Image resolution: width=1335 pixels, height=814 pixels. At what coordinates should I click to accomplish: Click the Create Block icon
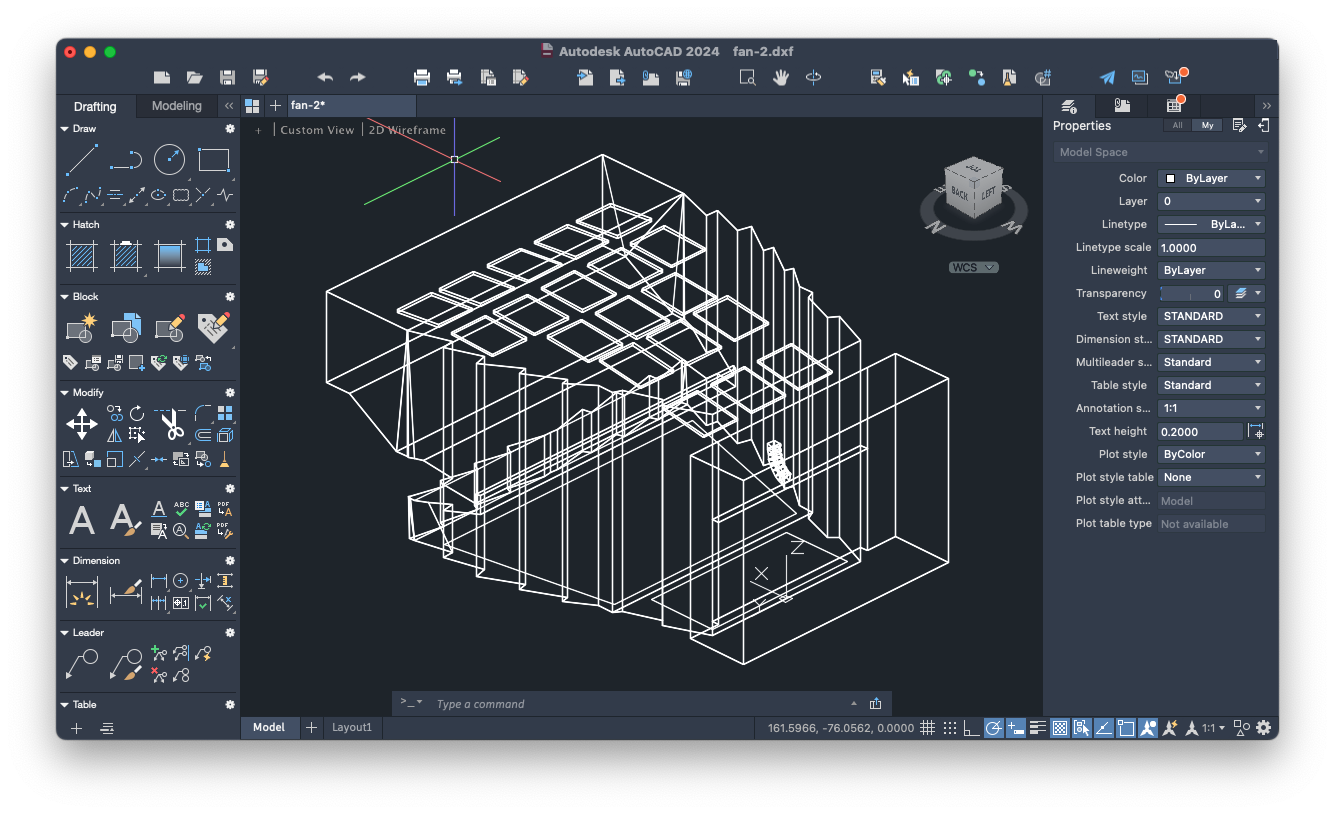point(82,327)
